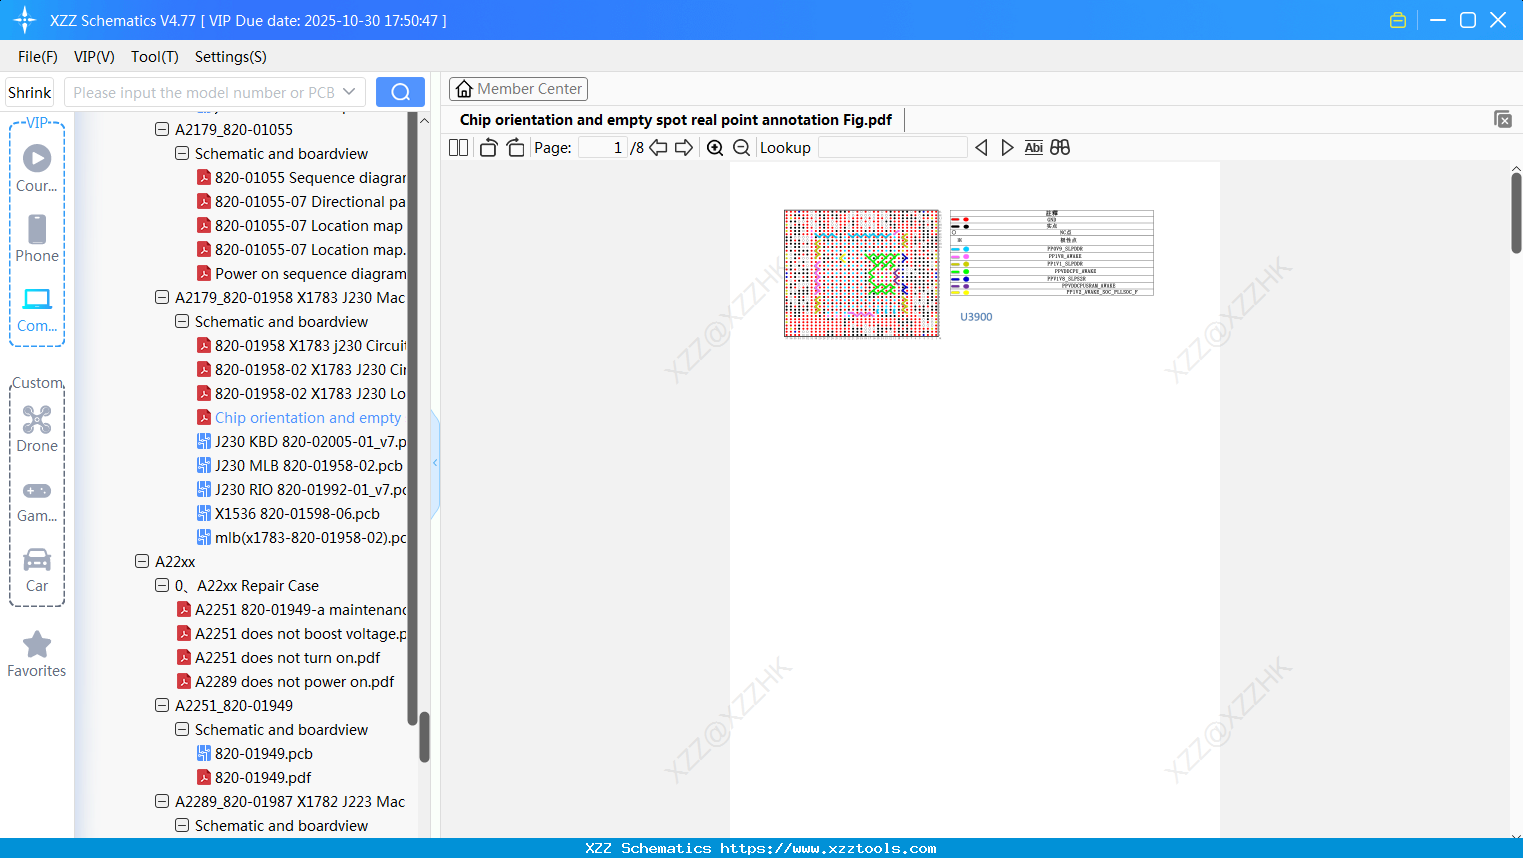This screenshot has width=1523, height=858.
Task: Select the Chip orientation PDF document tab
Action: 676,120
